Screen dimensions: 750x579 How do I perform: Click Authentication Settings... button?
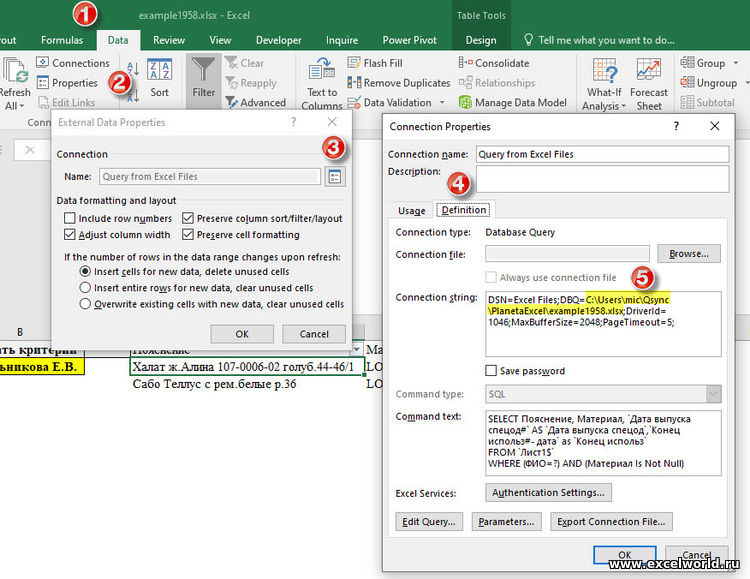(x=548, y=492)
